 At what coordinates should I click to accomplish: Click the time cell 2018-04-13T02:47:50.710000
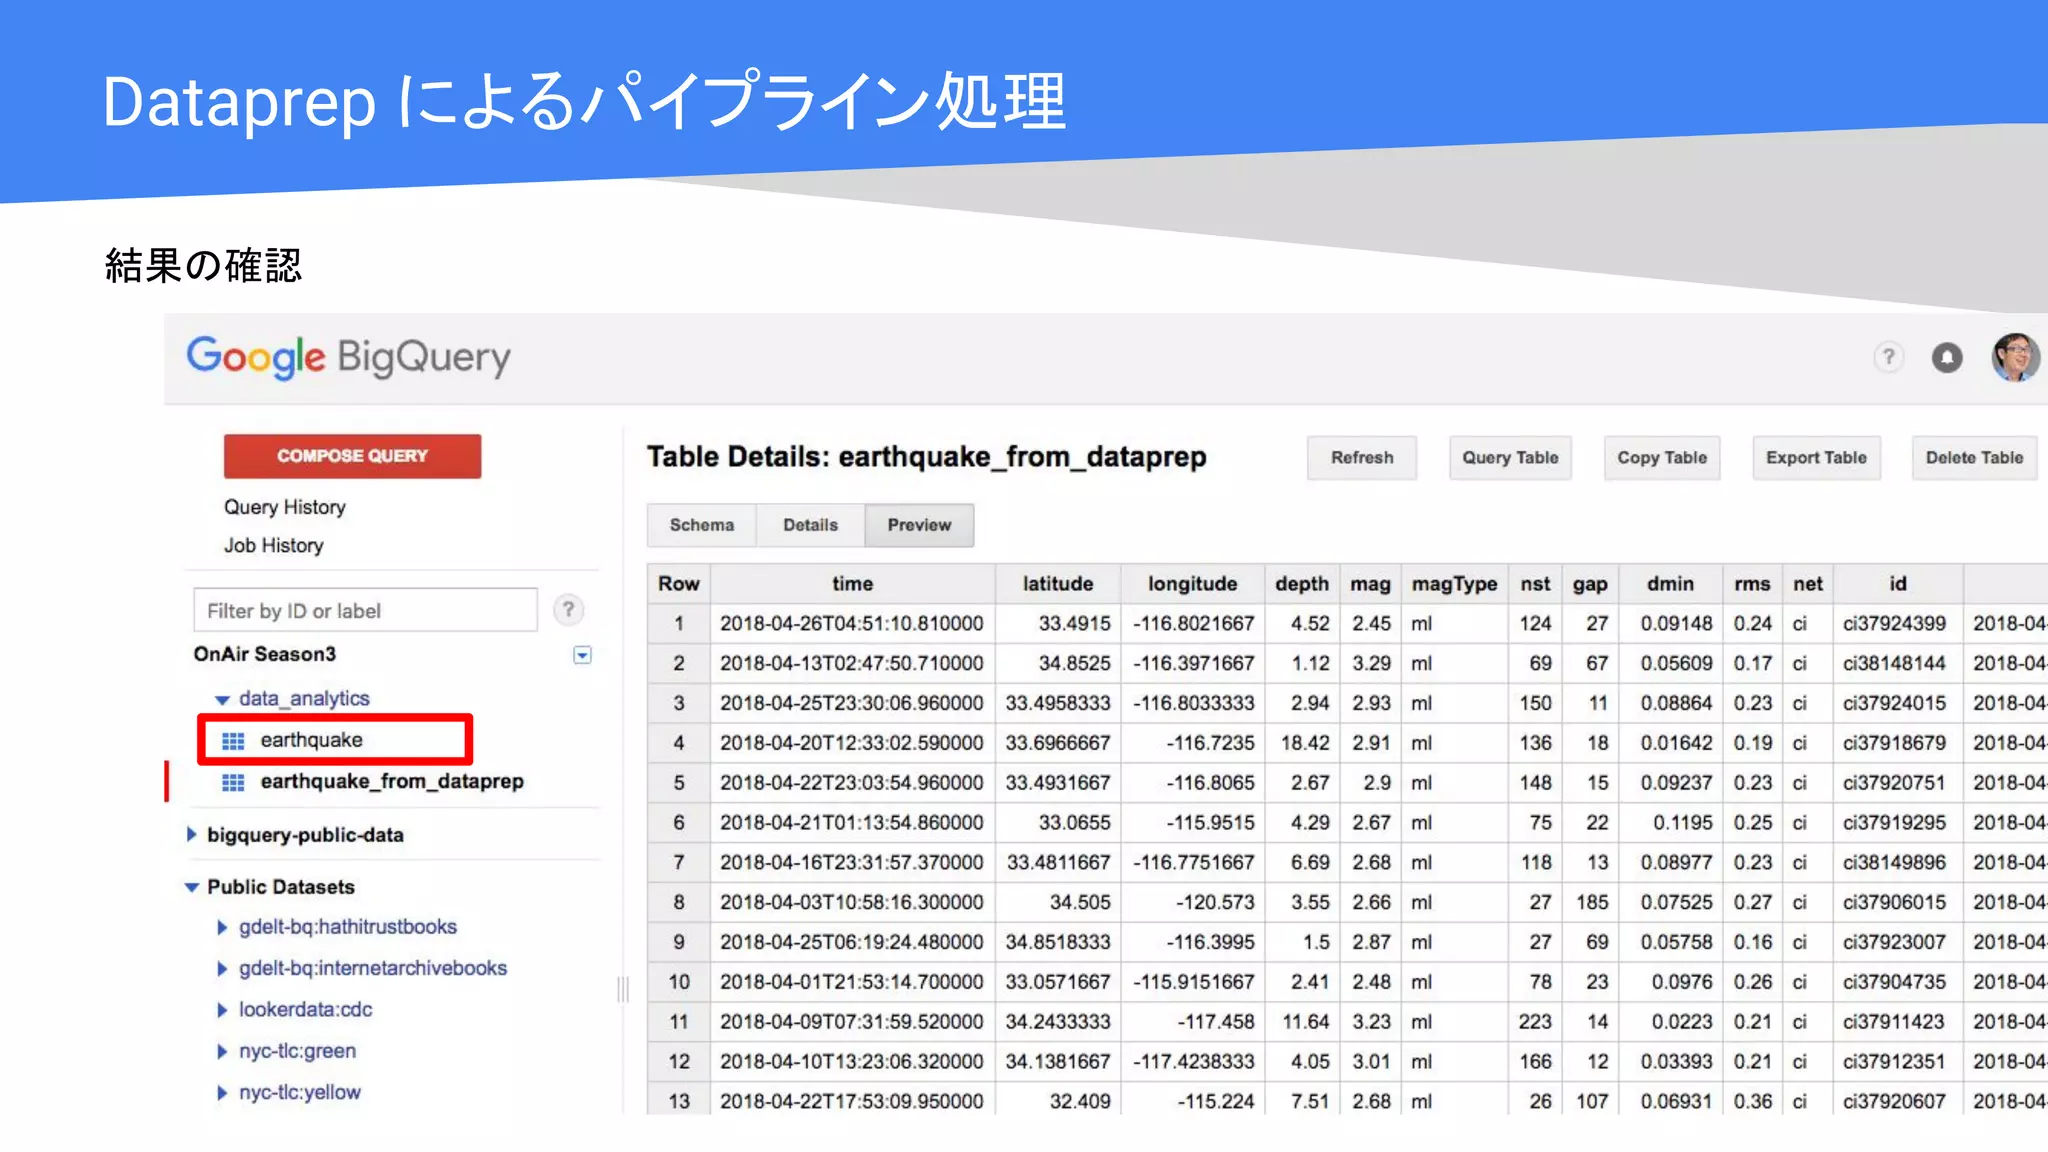852,664
